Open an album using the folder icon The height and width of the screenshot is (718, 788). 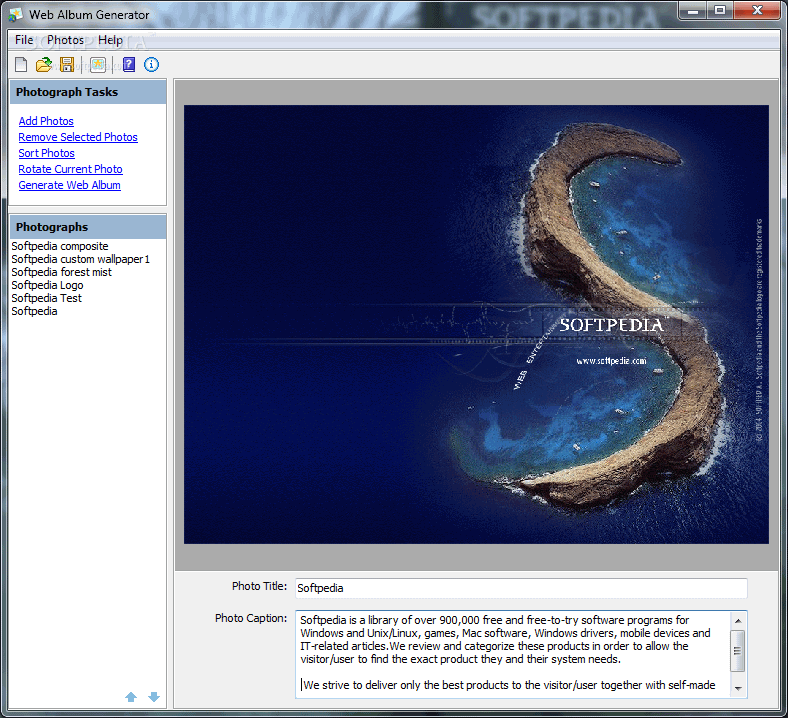point(44,64)
